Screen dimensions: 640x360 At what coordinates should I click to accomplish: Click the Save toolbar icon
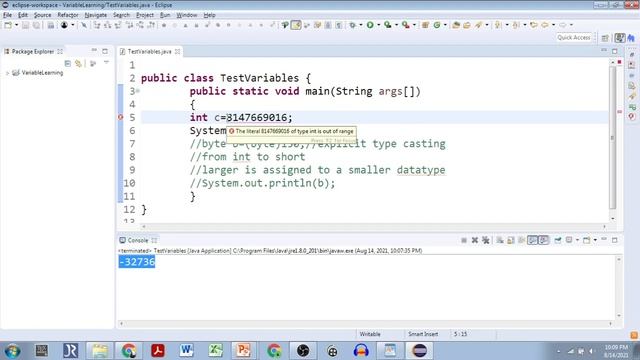click(x=25, y=25)
